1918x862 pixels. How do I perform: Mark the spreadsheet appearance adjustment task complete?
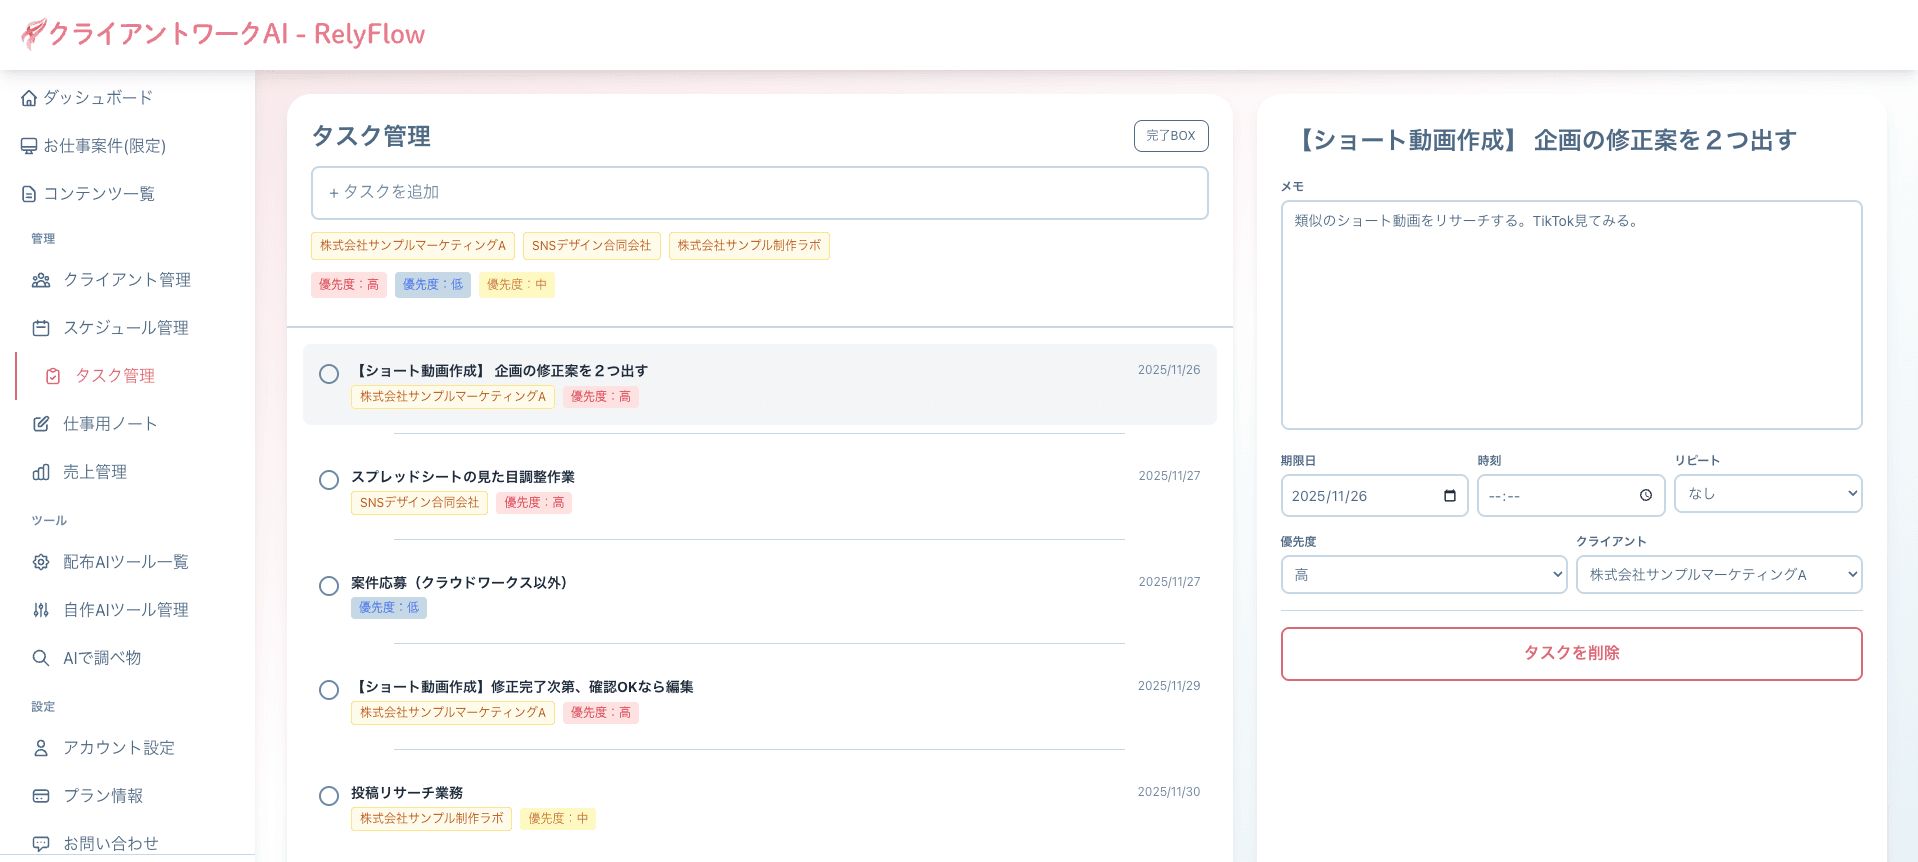[329, 480]
